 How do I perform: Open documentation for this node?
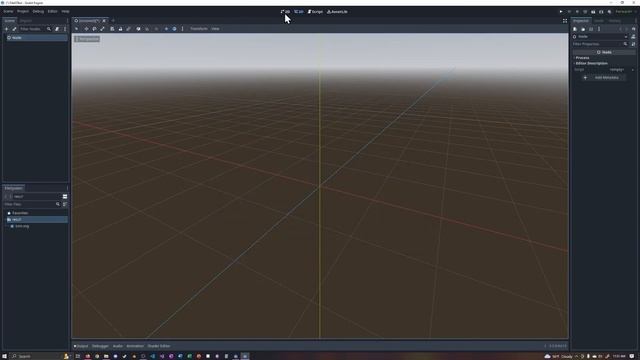633,36
